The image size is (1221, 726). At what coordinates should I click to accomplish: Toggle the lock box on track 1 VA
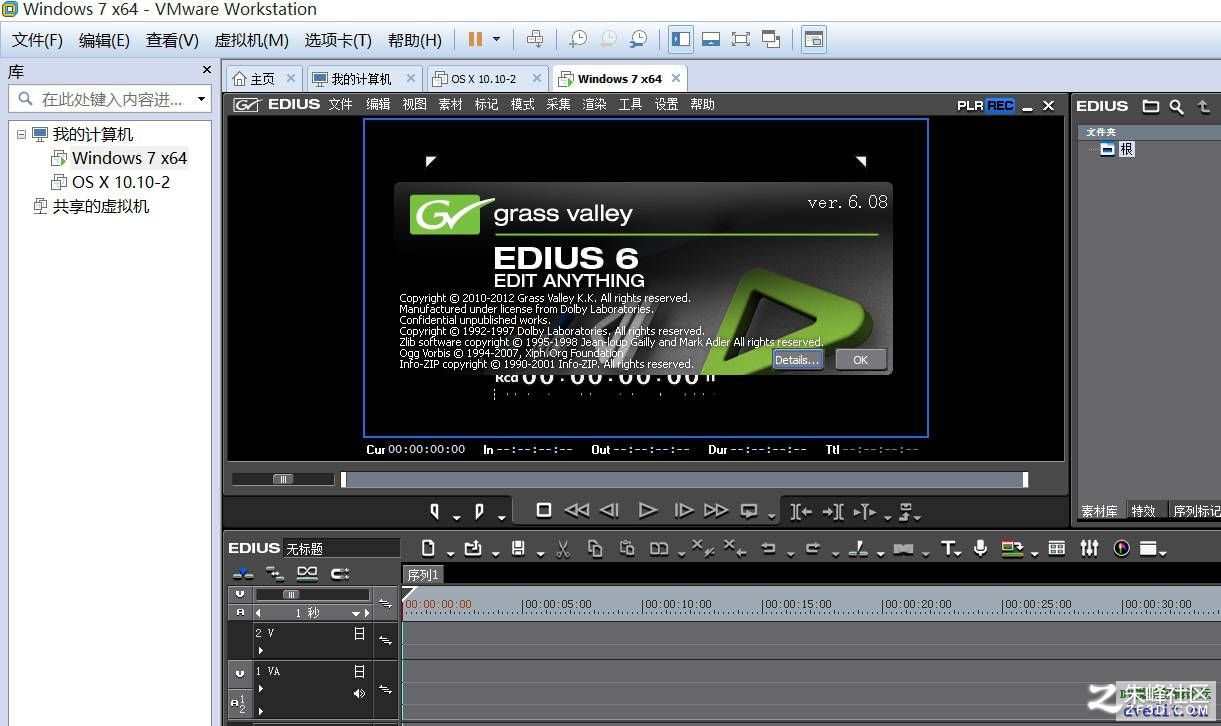(x=359, y=672)
